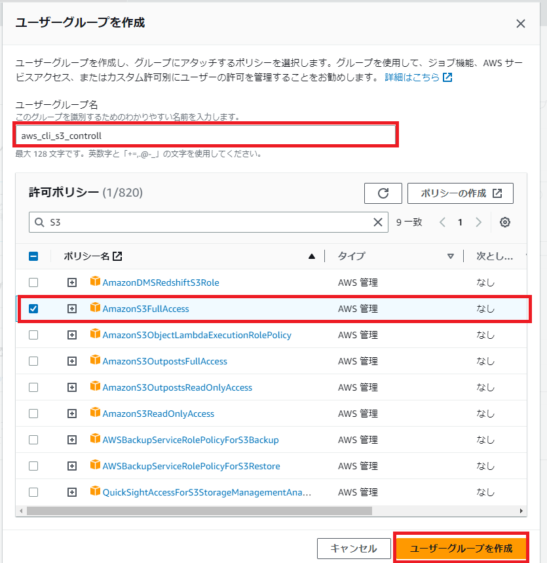Click the 次とし... column header
Viewport: 547px width, 563px height.
495,256
